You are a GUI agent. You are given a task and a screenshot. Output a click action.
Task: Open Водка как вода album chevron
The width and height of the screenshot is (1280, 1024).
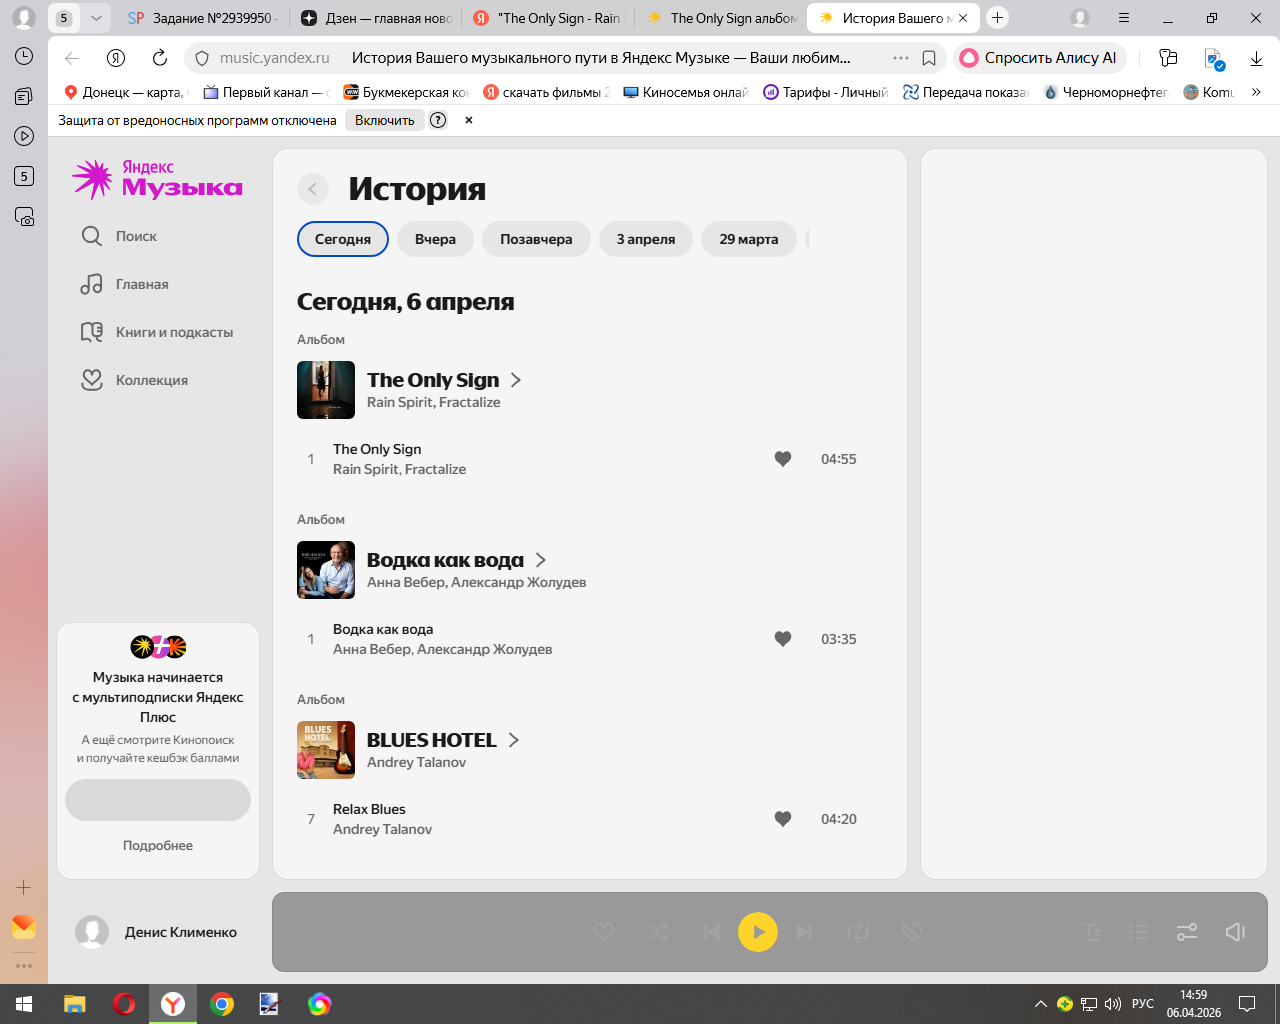click(541, 560)
